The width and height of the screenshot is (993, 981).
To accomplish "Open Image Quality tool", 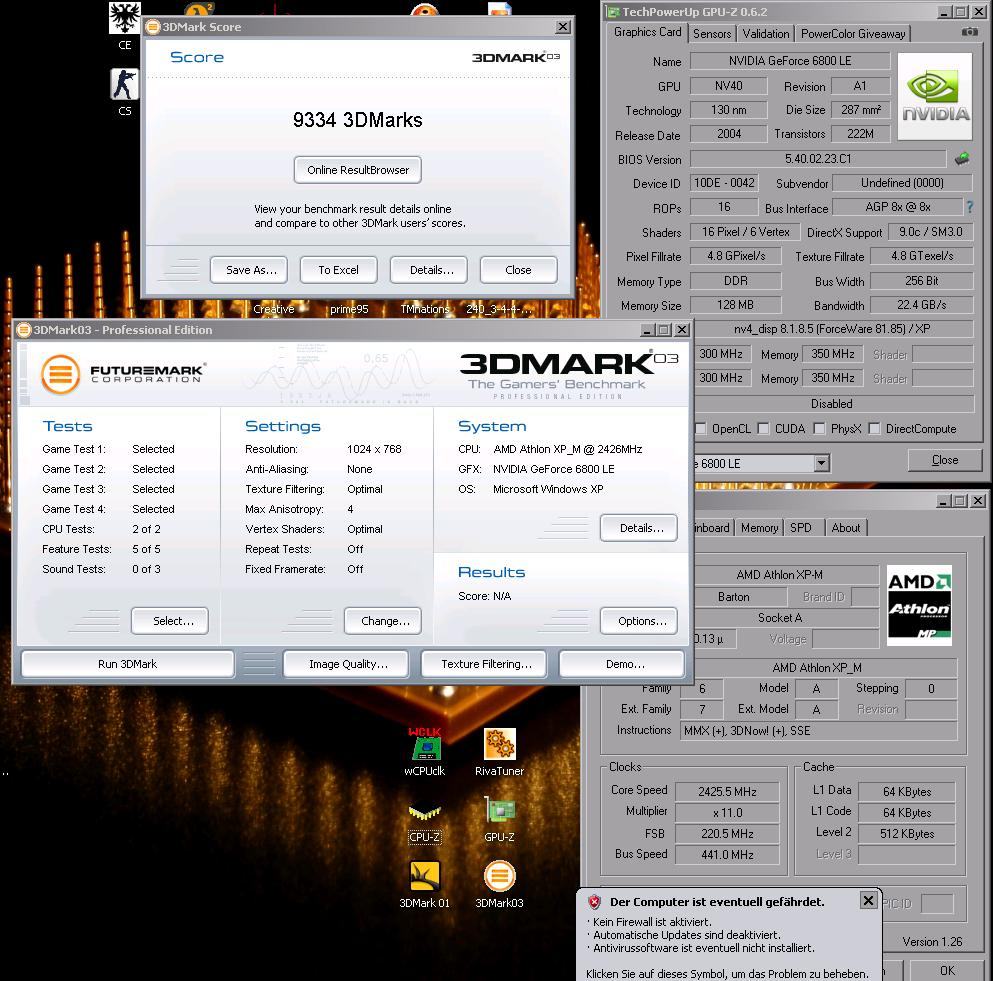I will tap(348, 664).
